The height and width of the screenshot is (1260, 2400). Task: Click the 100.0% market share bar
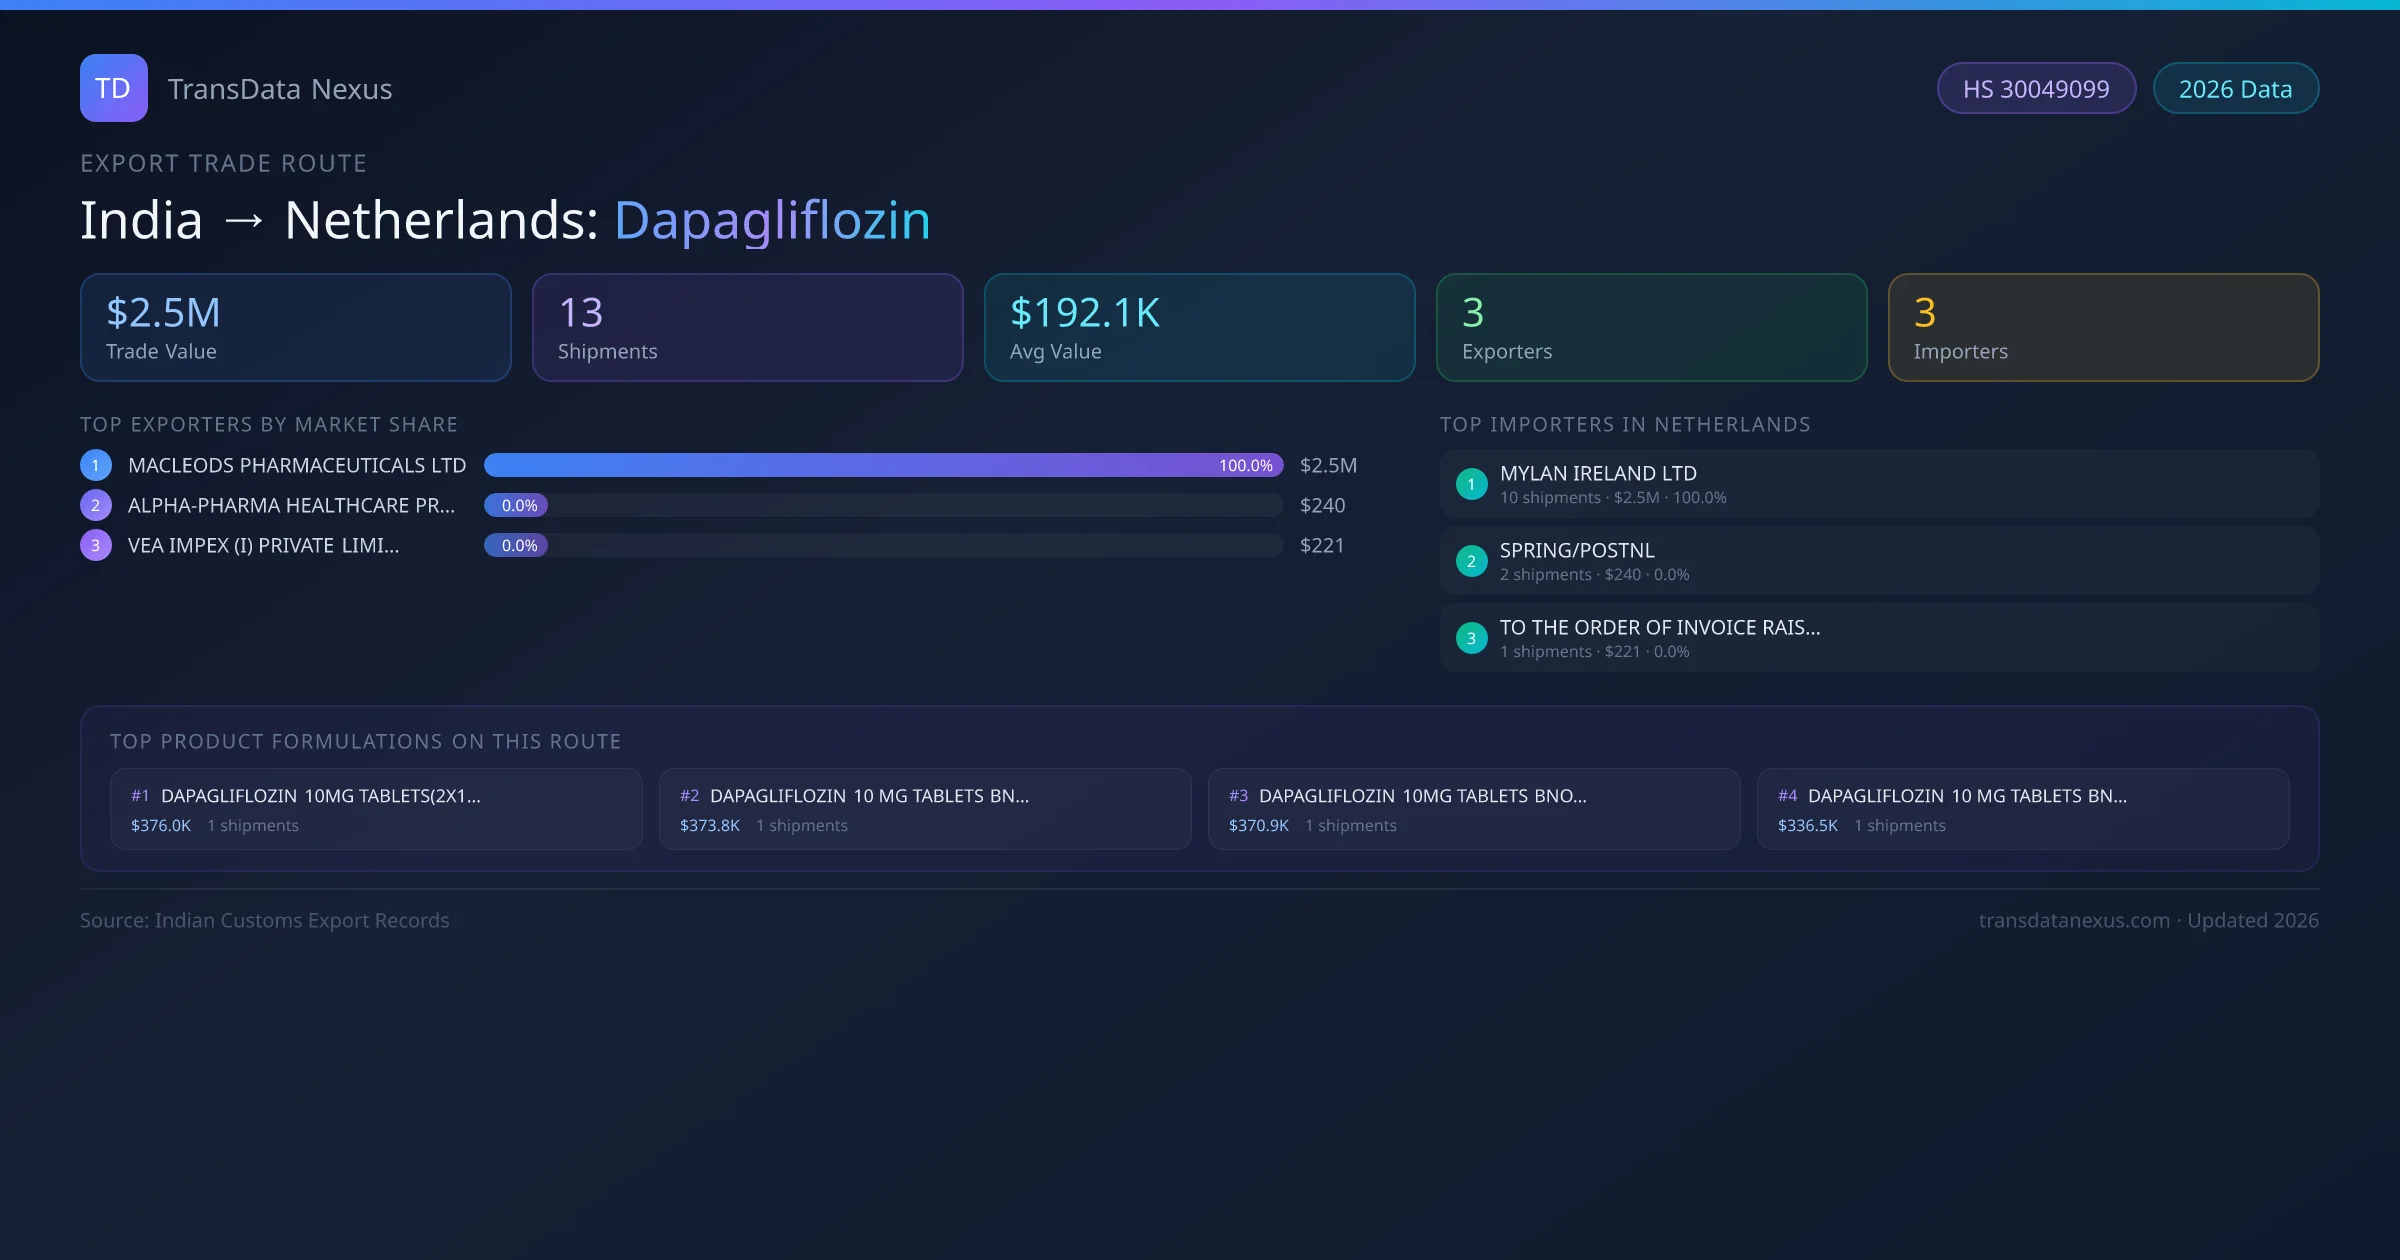click(883, 465)
